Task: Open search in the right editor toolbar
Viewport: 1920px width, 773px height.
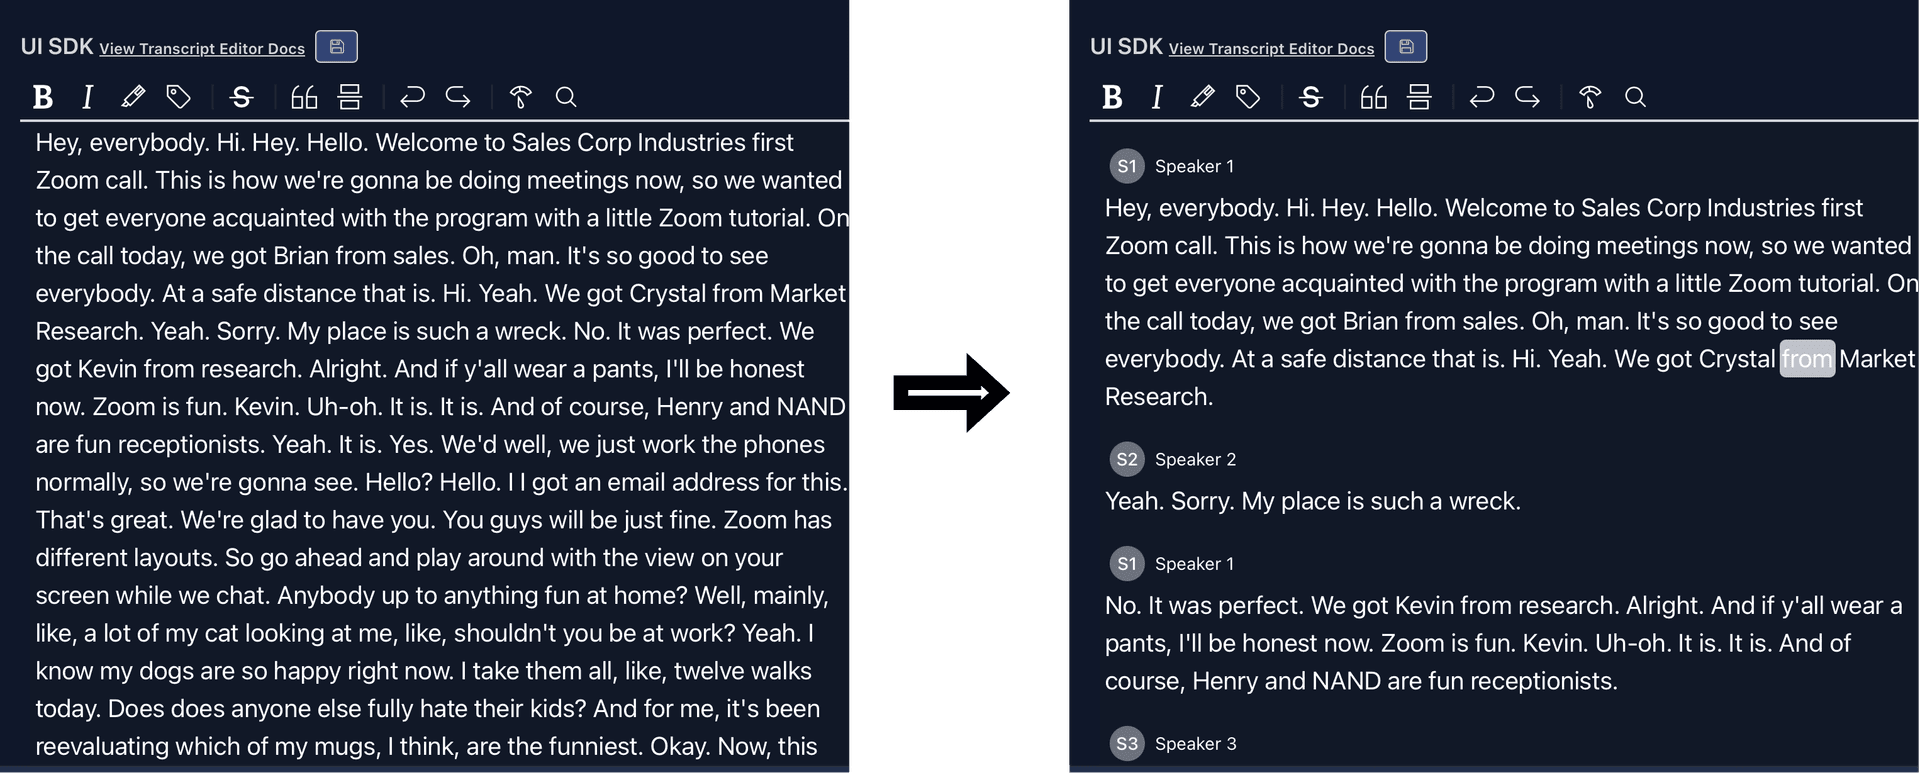Action: point(1635,97)
